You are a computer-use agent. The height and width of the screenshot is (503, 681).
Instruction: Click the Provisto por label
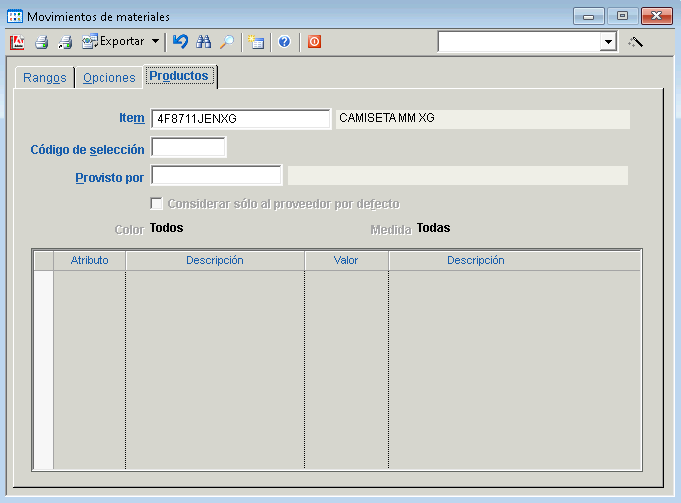point(109,177)
